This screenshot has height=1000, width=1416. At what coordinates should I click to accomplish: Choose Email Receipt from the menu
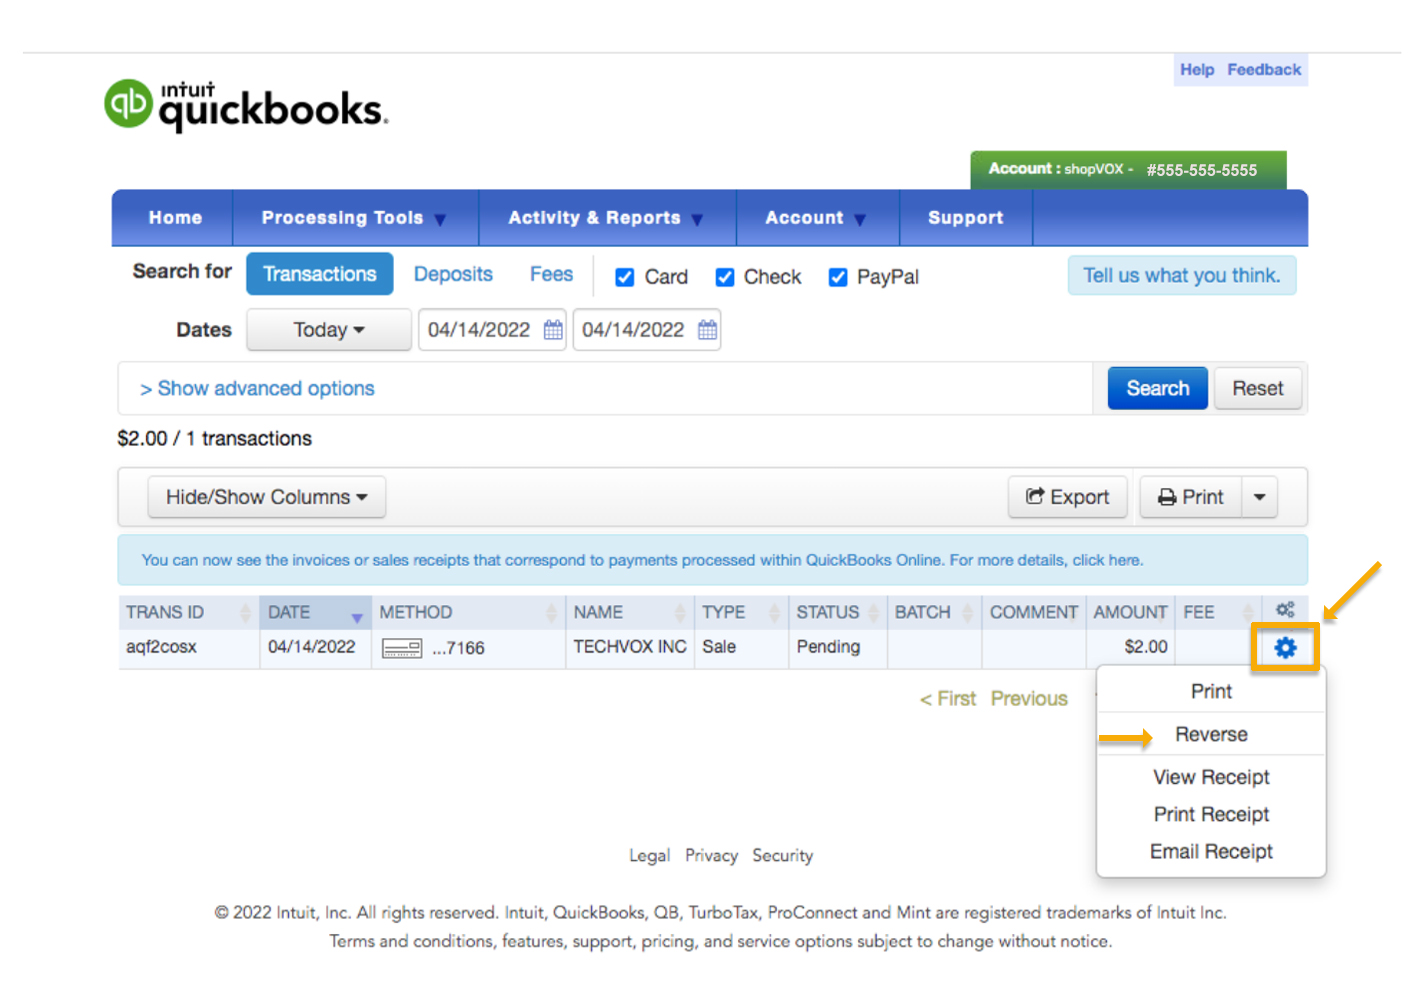tap(1211, 851)
